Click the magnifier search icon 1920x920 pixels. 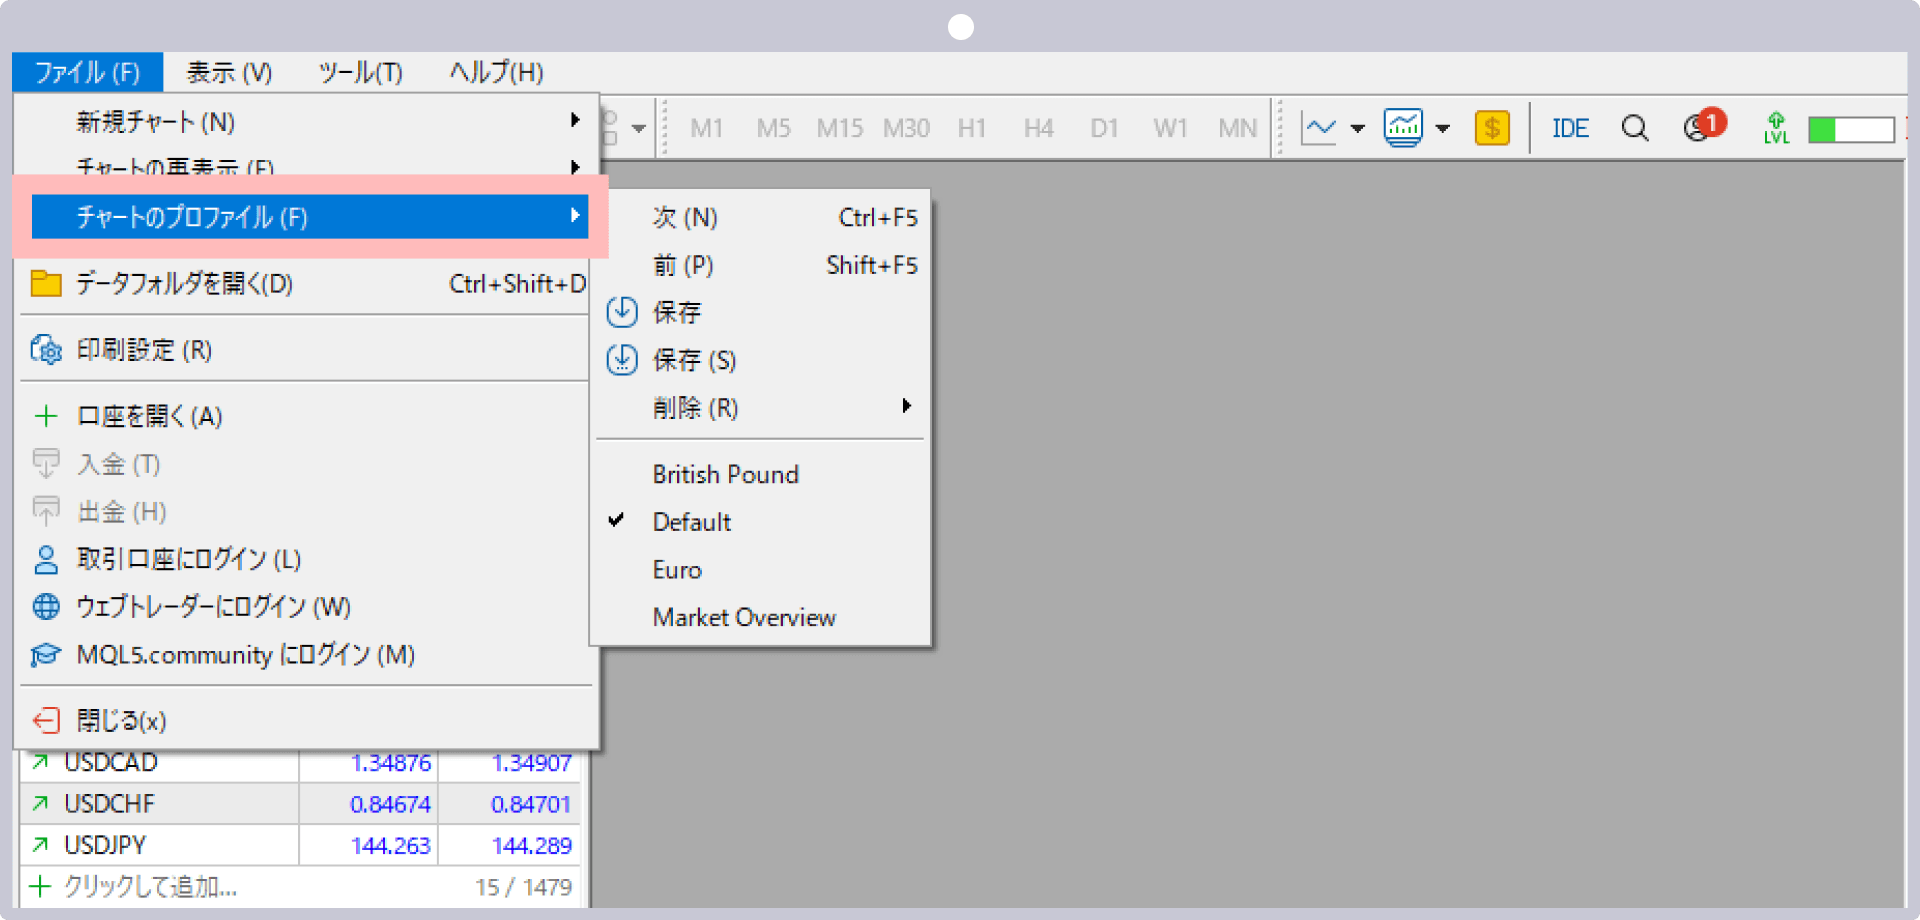click(1635, 128)
